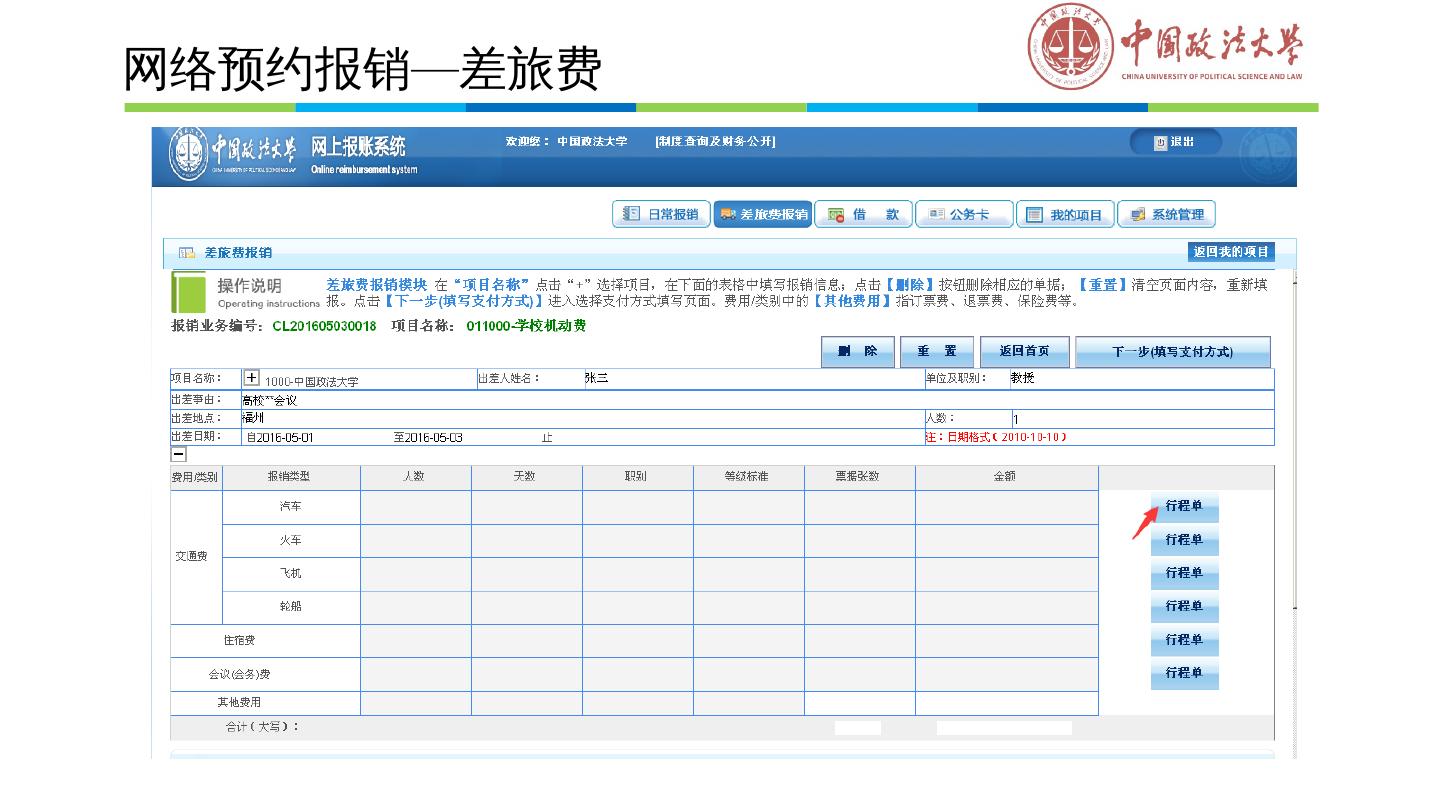The image size is (1440, 810).
Task: Open the 日常报销 tab
Action: tap(661, 215)
